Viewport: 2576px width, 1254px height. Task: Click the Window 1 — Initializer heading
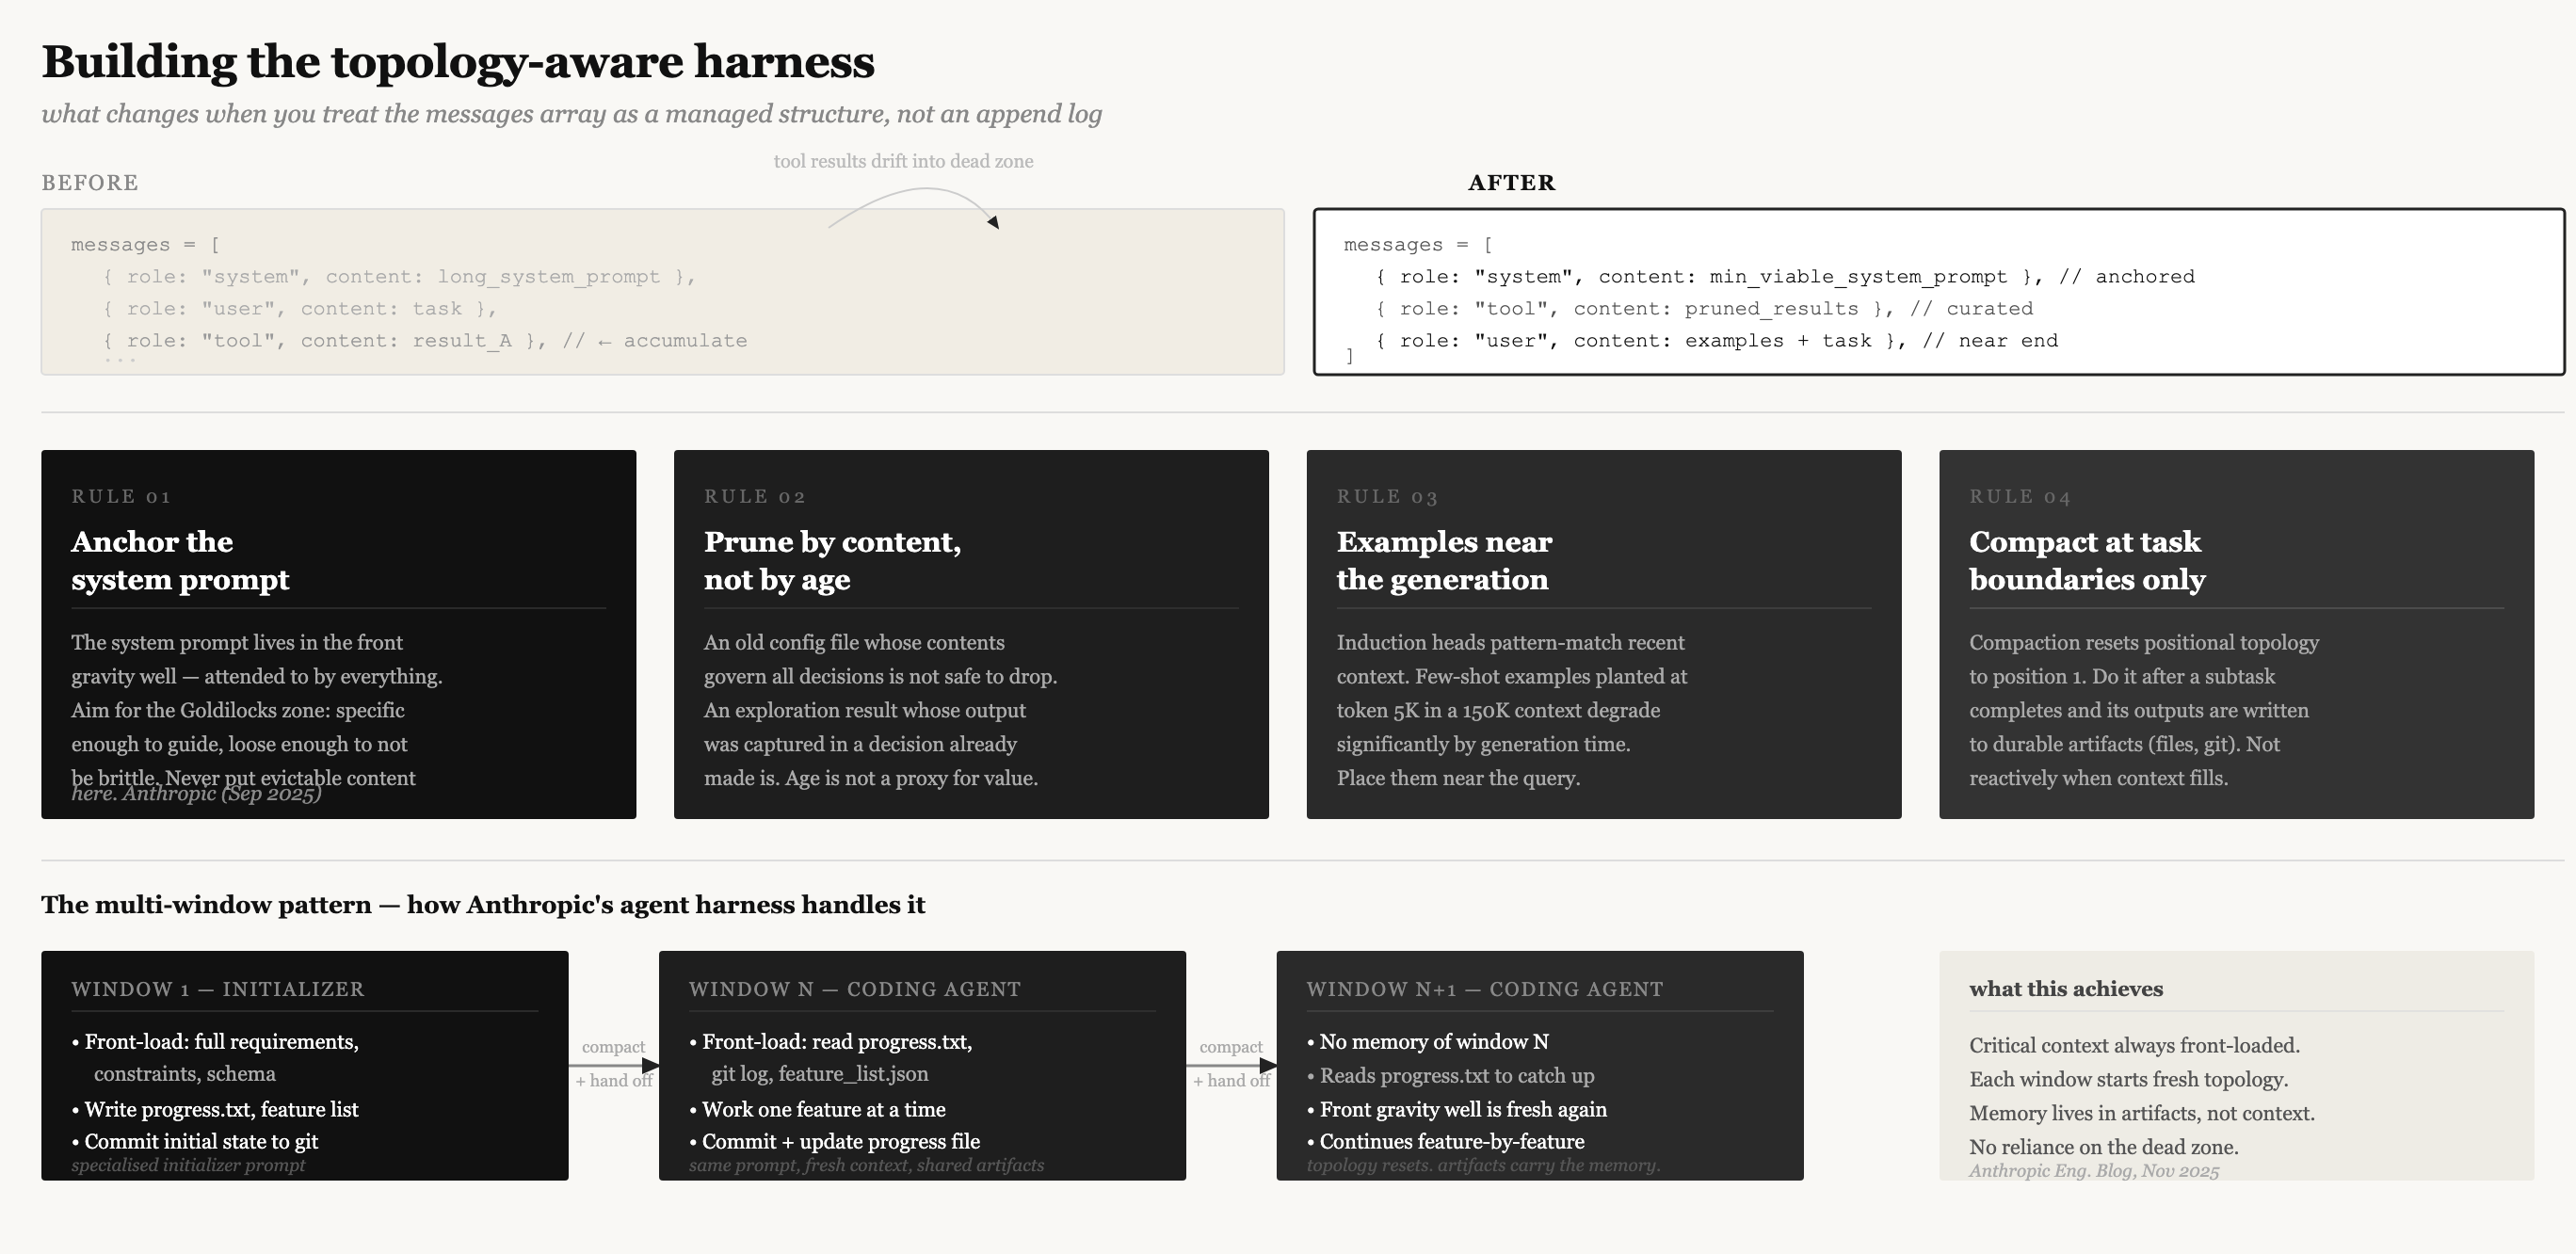(218, 989)
